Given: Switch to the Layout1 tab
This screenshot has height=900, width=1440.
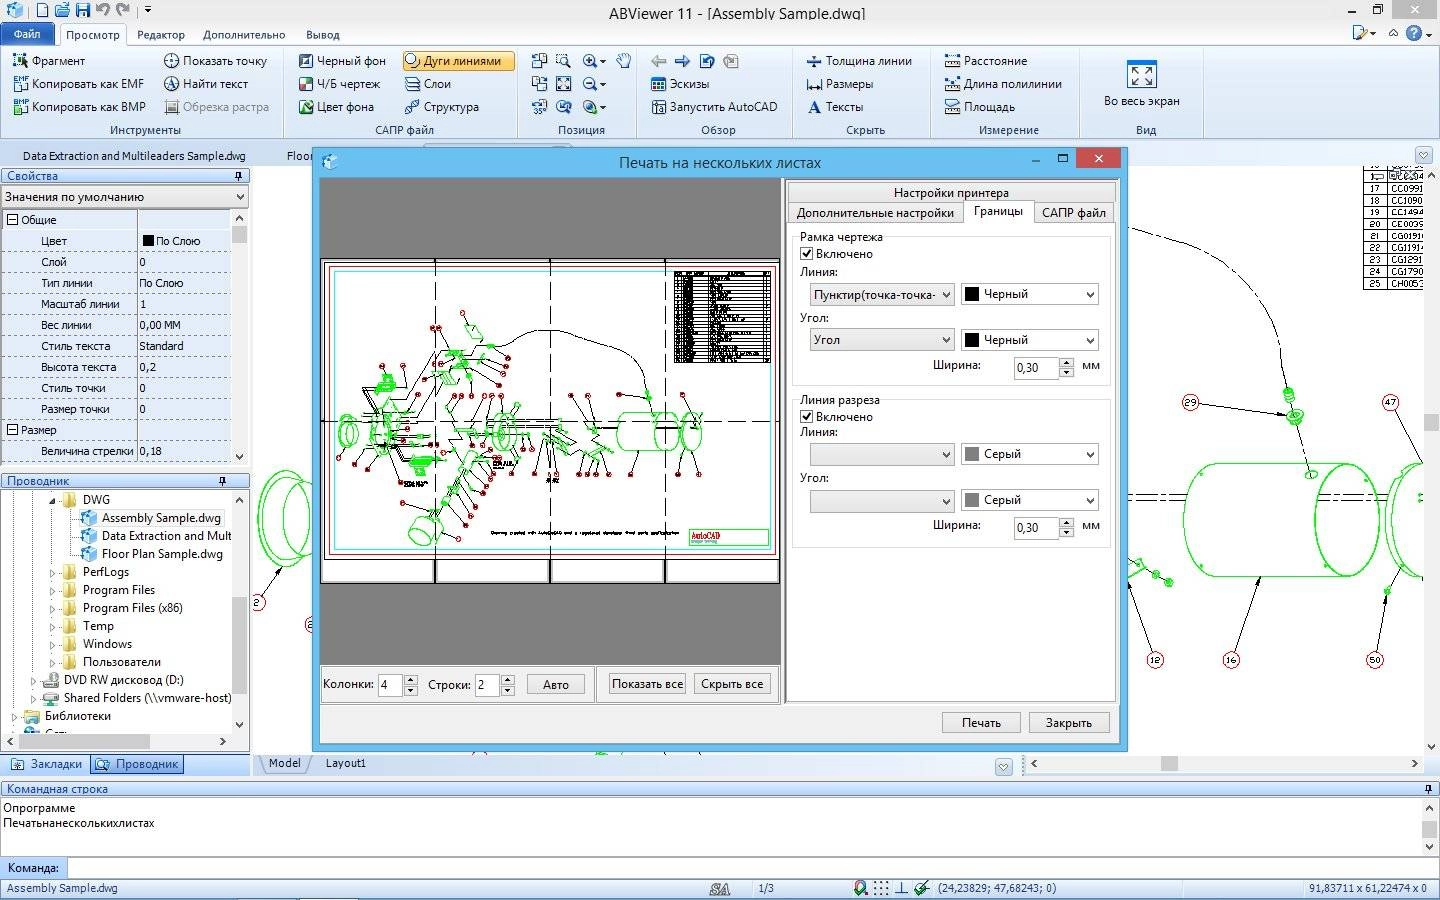Looking at the screenshot, I should click(x=346, y=763).
